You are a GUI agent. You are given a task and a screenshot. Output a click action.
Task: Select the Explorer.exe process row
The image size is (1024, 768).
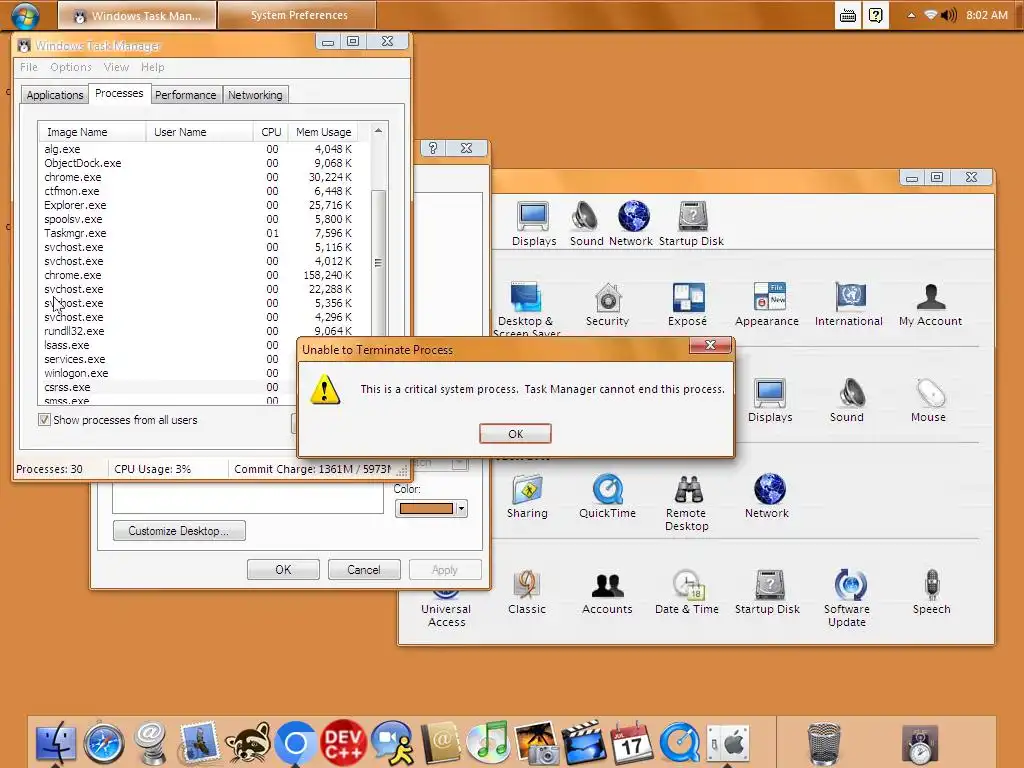pos(204,205)
